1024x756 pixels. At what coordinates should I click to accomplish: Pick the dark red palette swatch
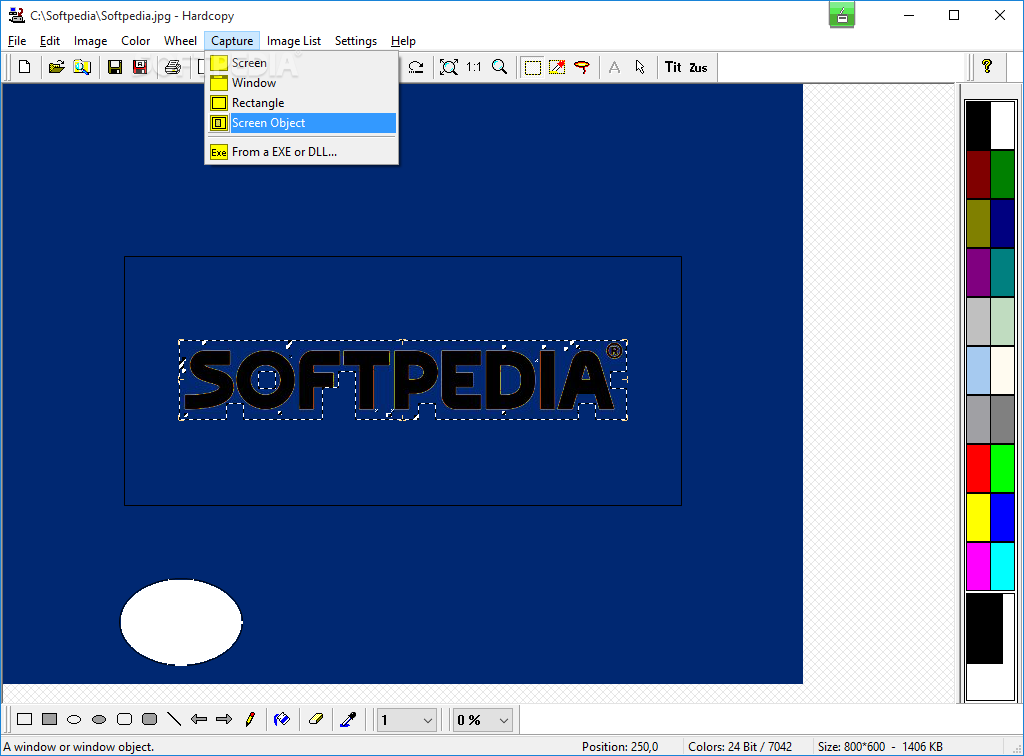point(978,175)
